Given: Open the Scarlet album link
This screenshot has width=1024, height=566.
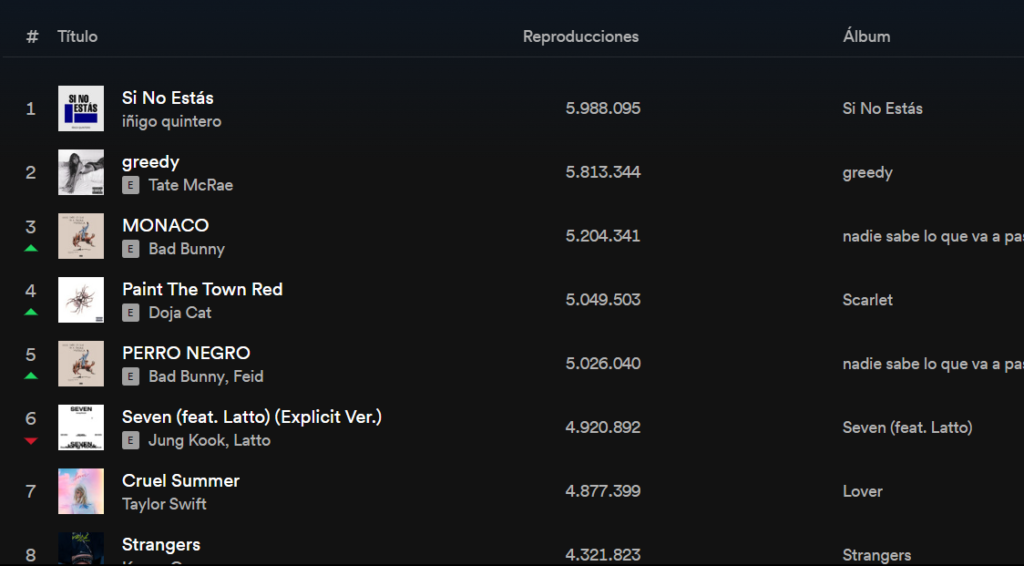Looking at the screenshot, I should [867, 300].
